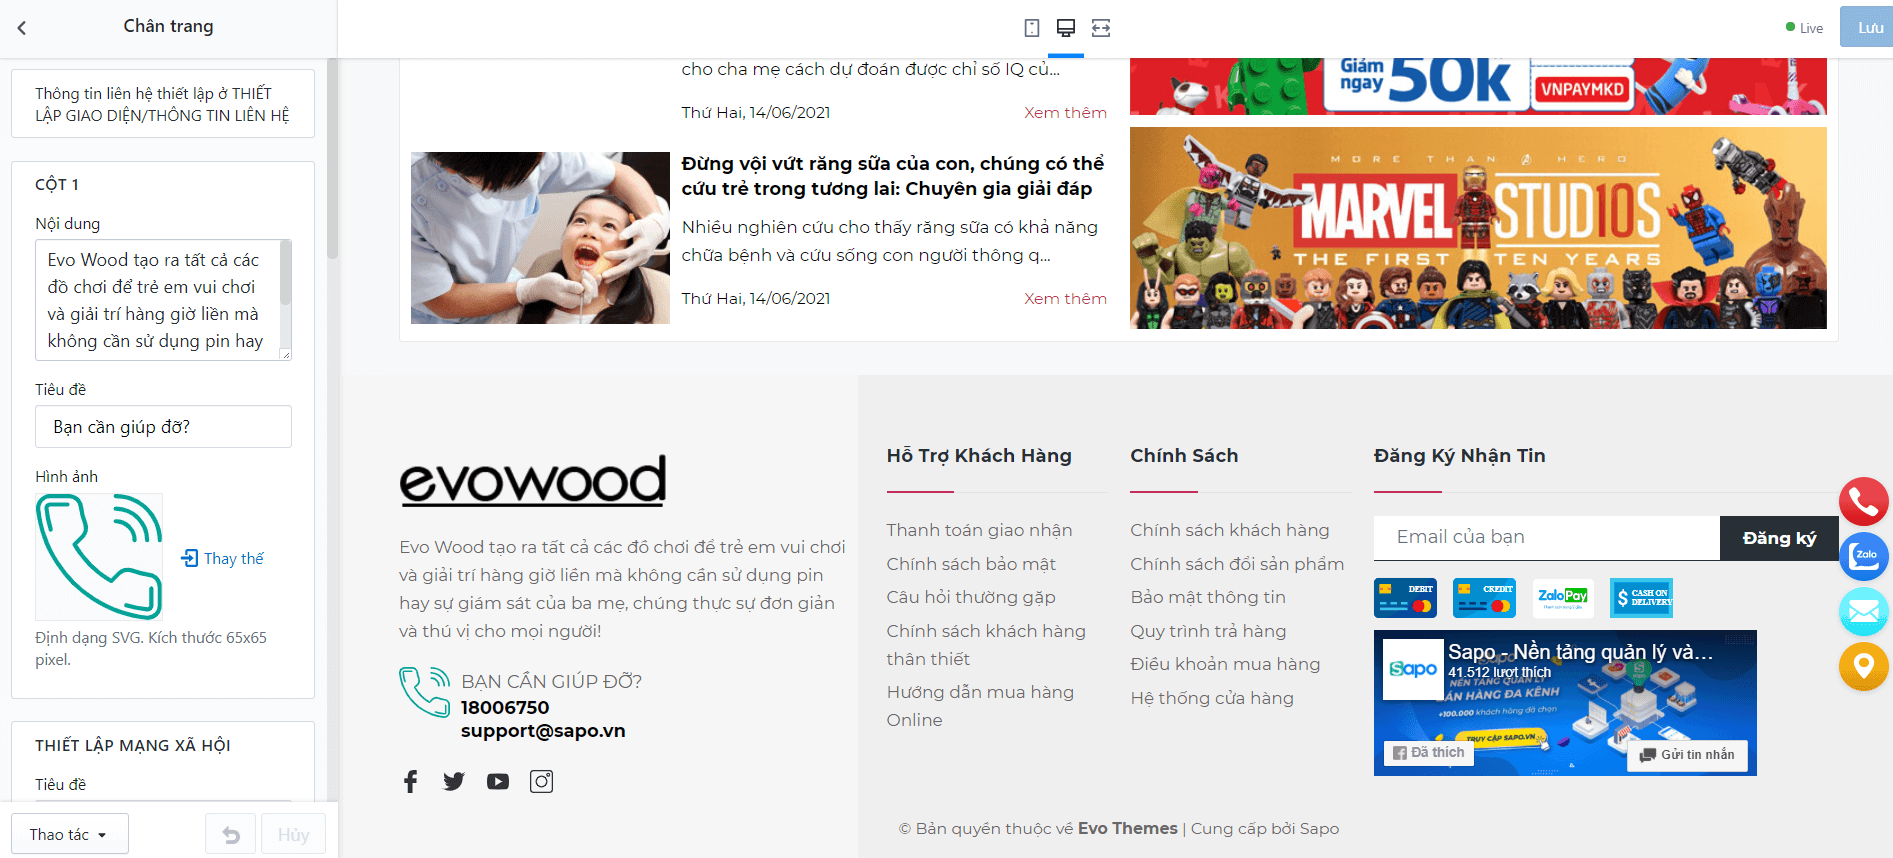Open Chính sách khách hàng link under Chính Sách
Screen dimensions: 1893x858
pyautogui.click(x=1230, y=530)
